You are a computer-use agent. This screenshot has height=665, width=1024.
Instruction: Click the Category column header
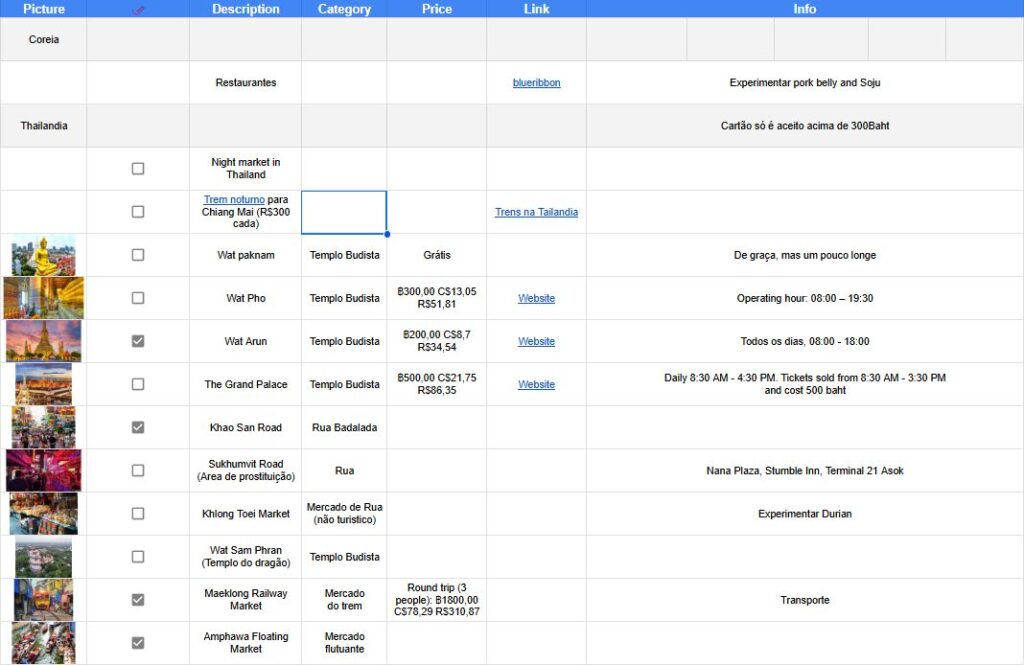pyautogui.click(x=344, y=9)
